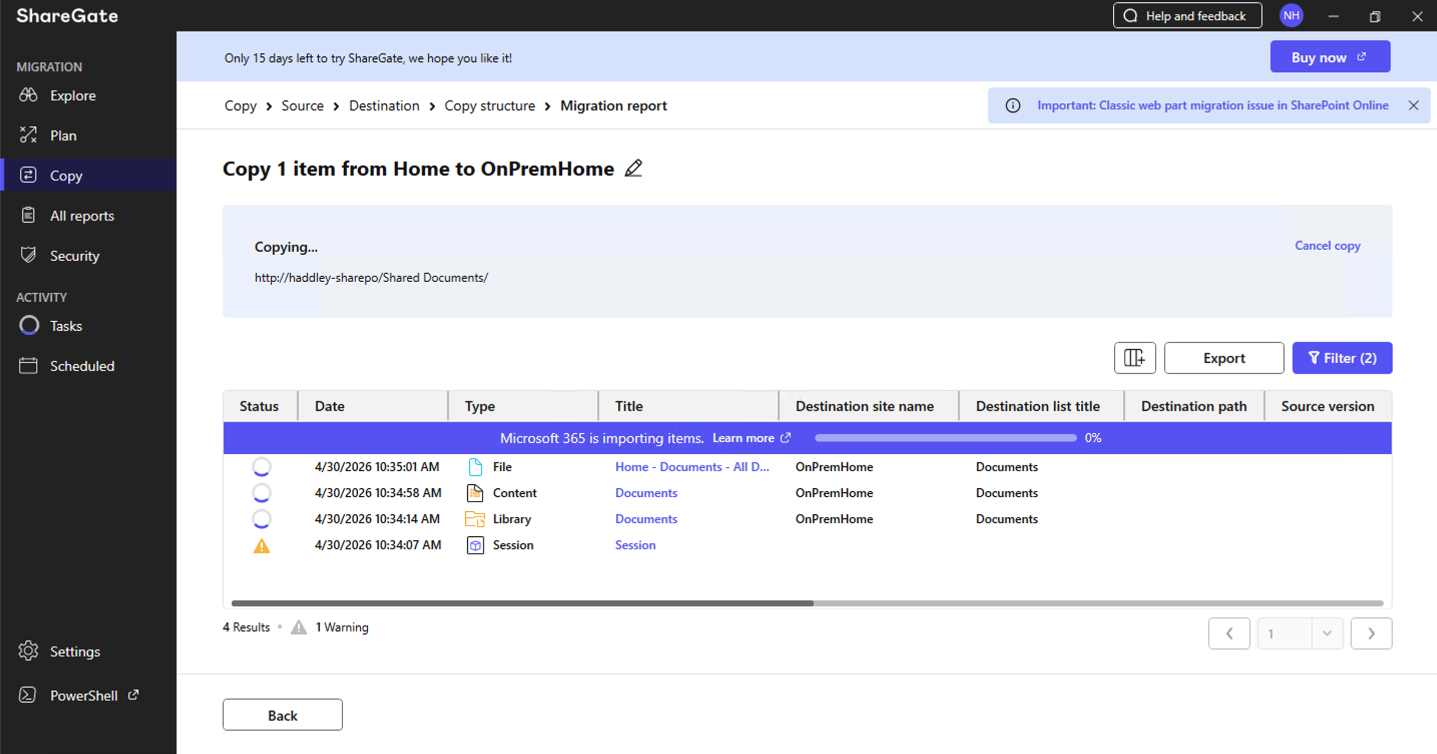The image size is (1437, 754).
Task: Click the Content type icon
Action: click(475, 493)
